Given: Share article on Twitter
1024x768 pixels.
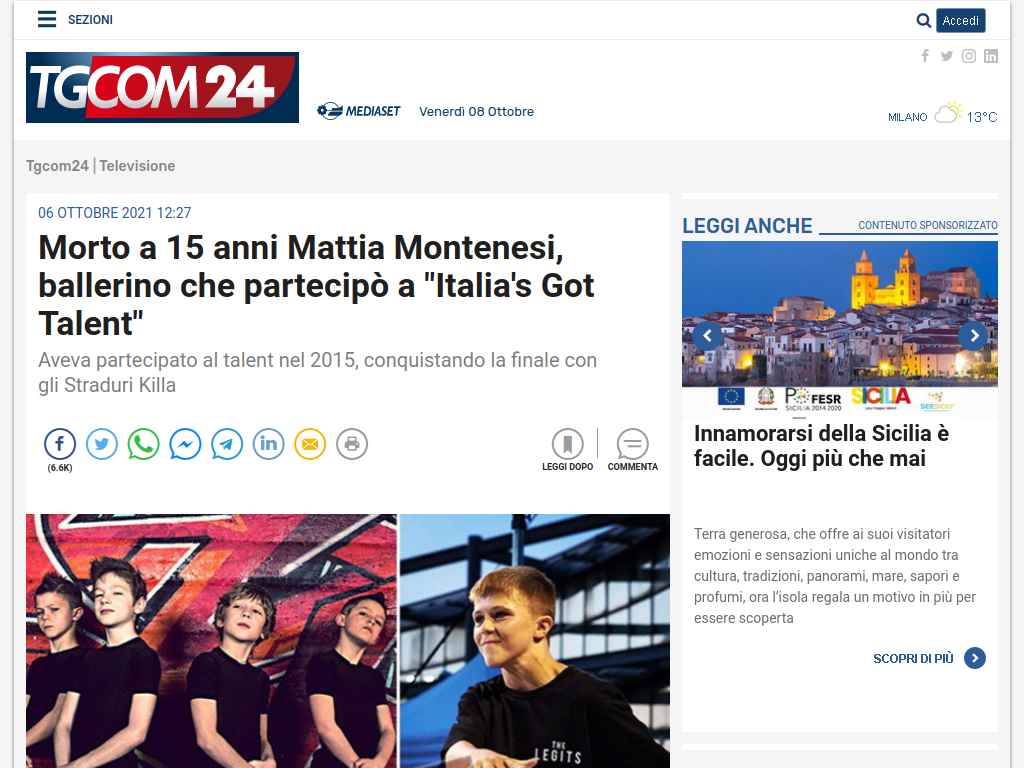Looking at the screenshot, I should (102, 444).
